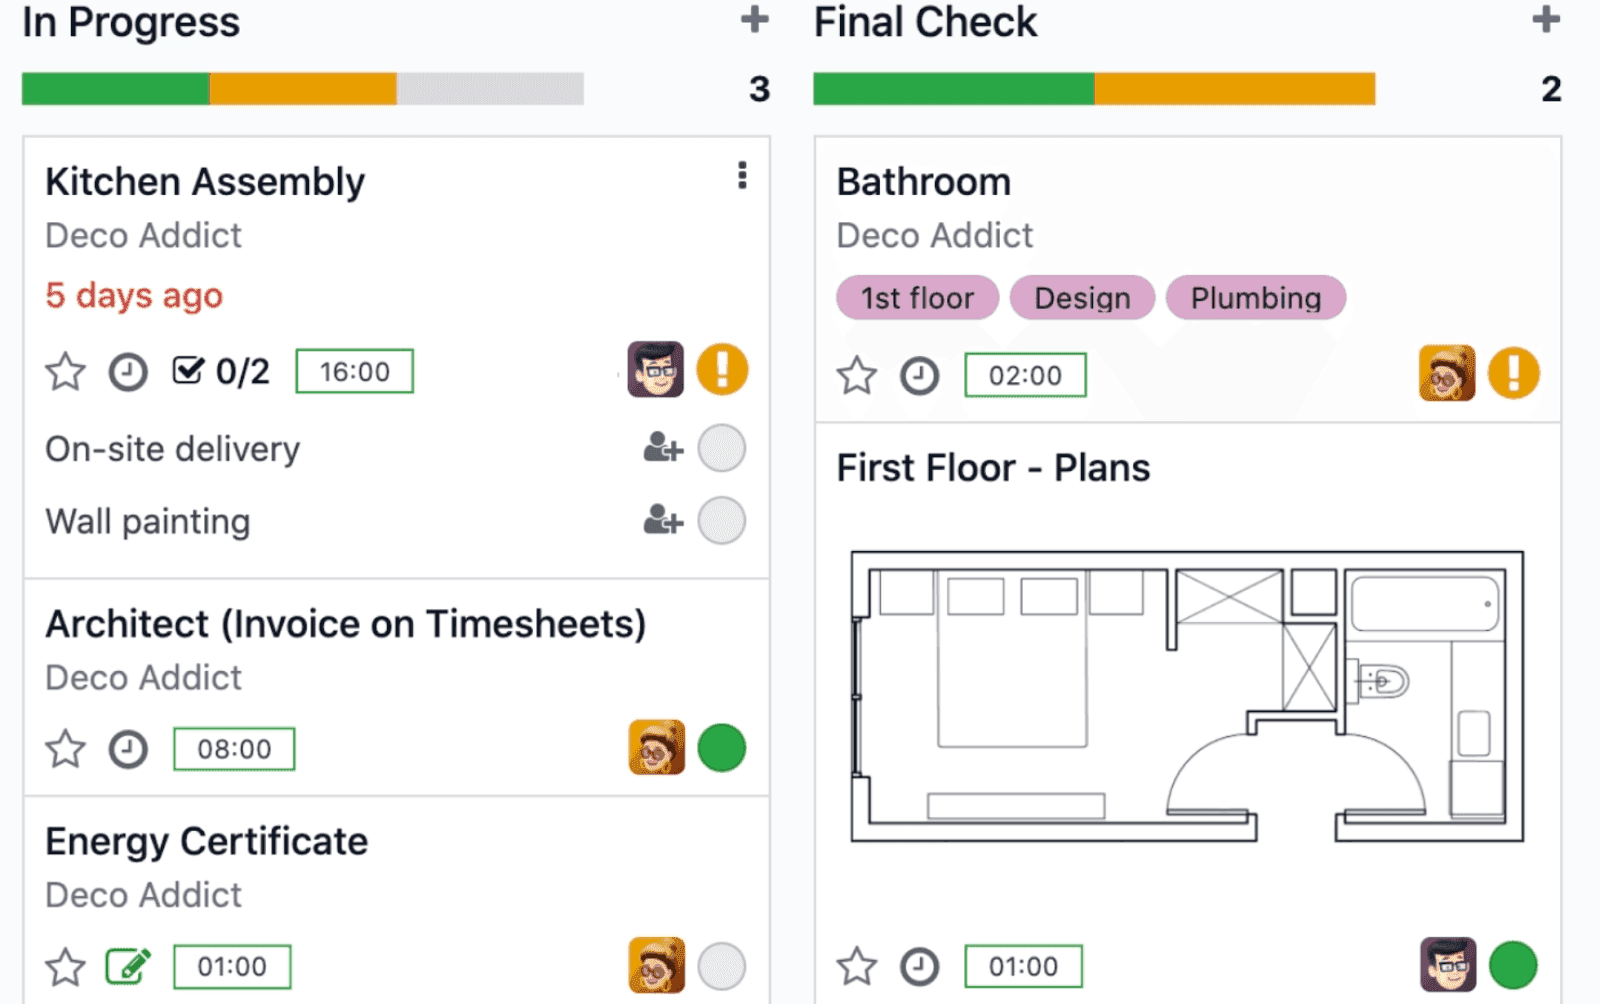Add a new task to Final Check column
The image size is (1600, 1004).
[1545, 20]
